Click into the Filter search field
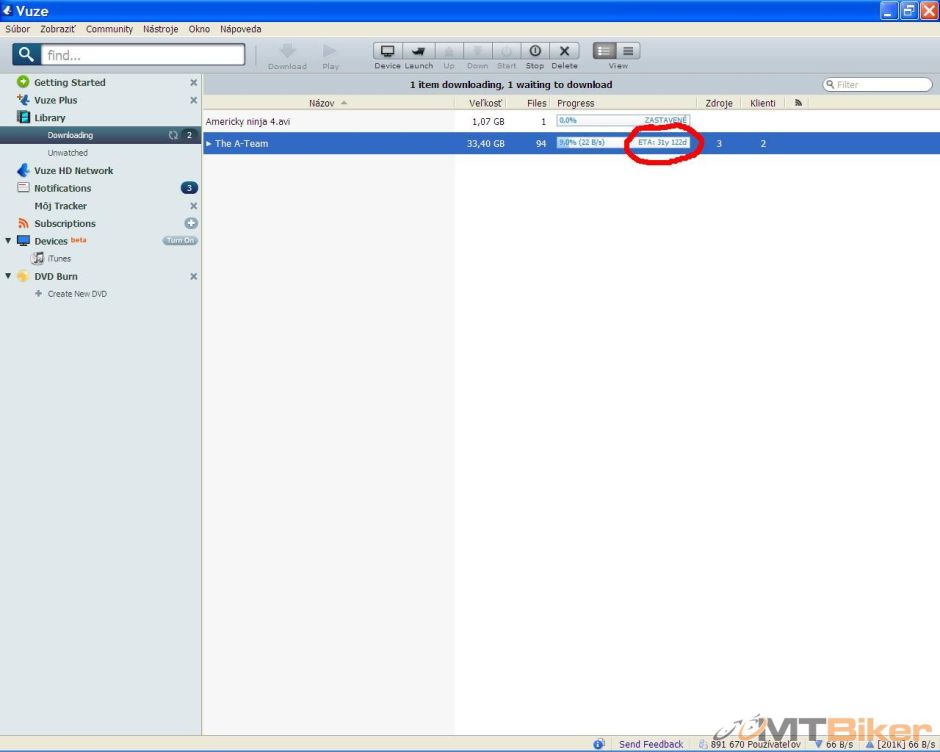Image resolution: width=940 pixels, height=752 pixels. [x=882, y=85]
